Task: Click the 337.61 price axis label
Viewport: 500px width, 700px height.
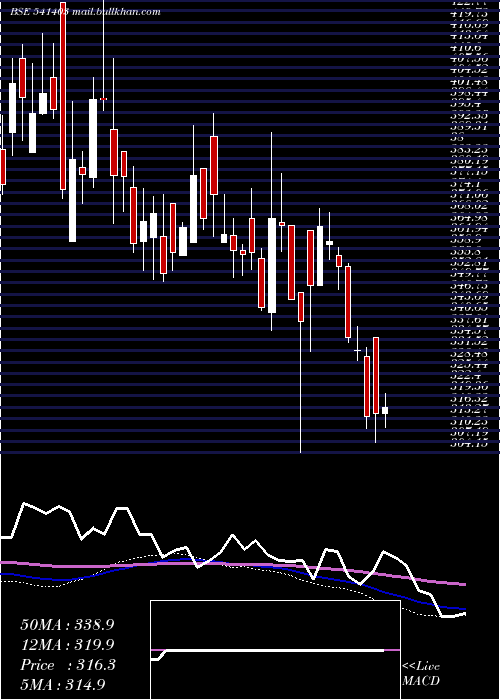Action: pos(469,320)
